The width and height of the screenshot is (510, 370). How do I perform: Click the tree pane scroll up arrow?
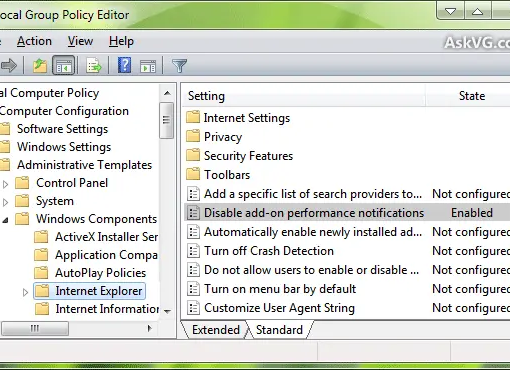pos(167,93)
